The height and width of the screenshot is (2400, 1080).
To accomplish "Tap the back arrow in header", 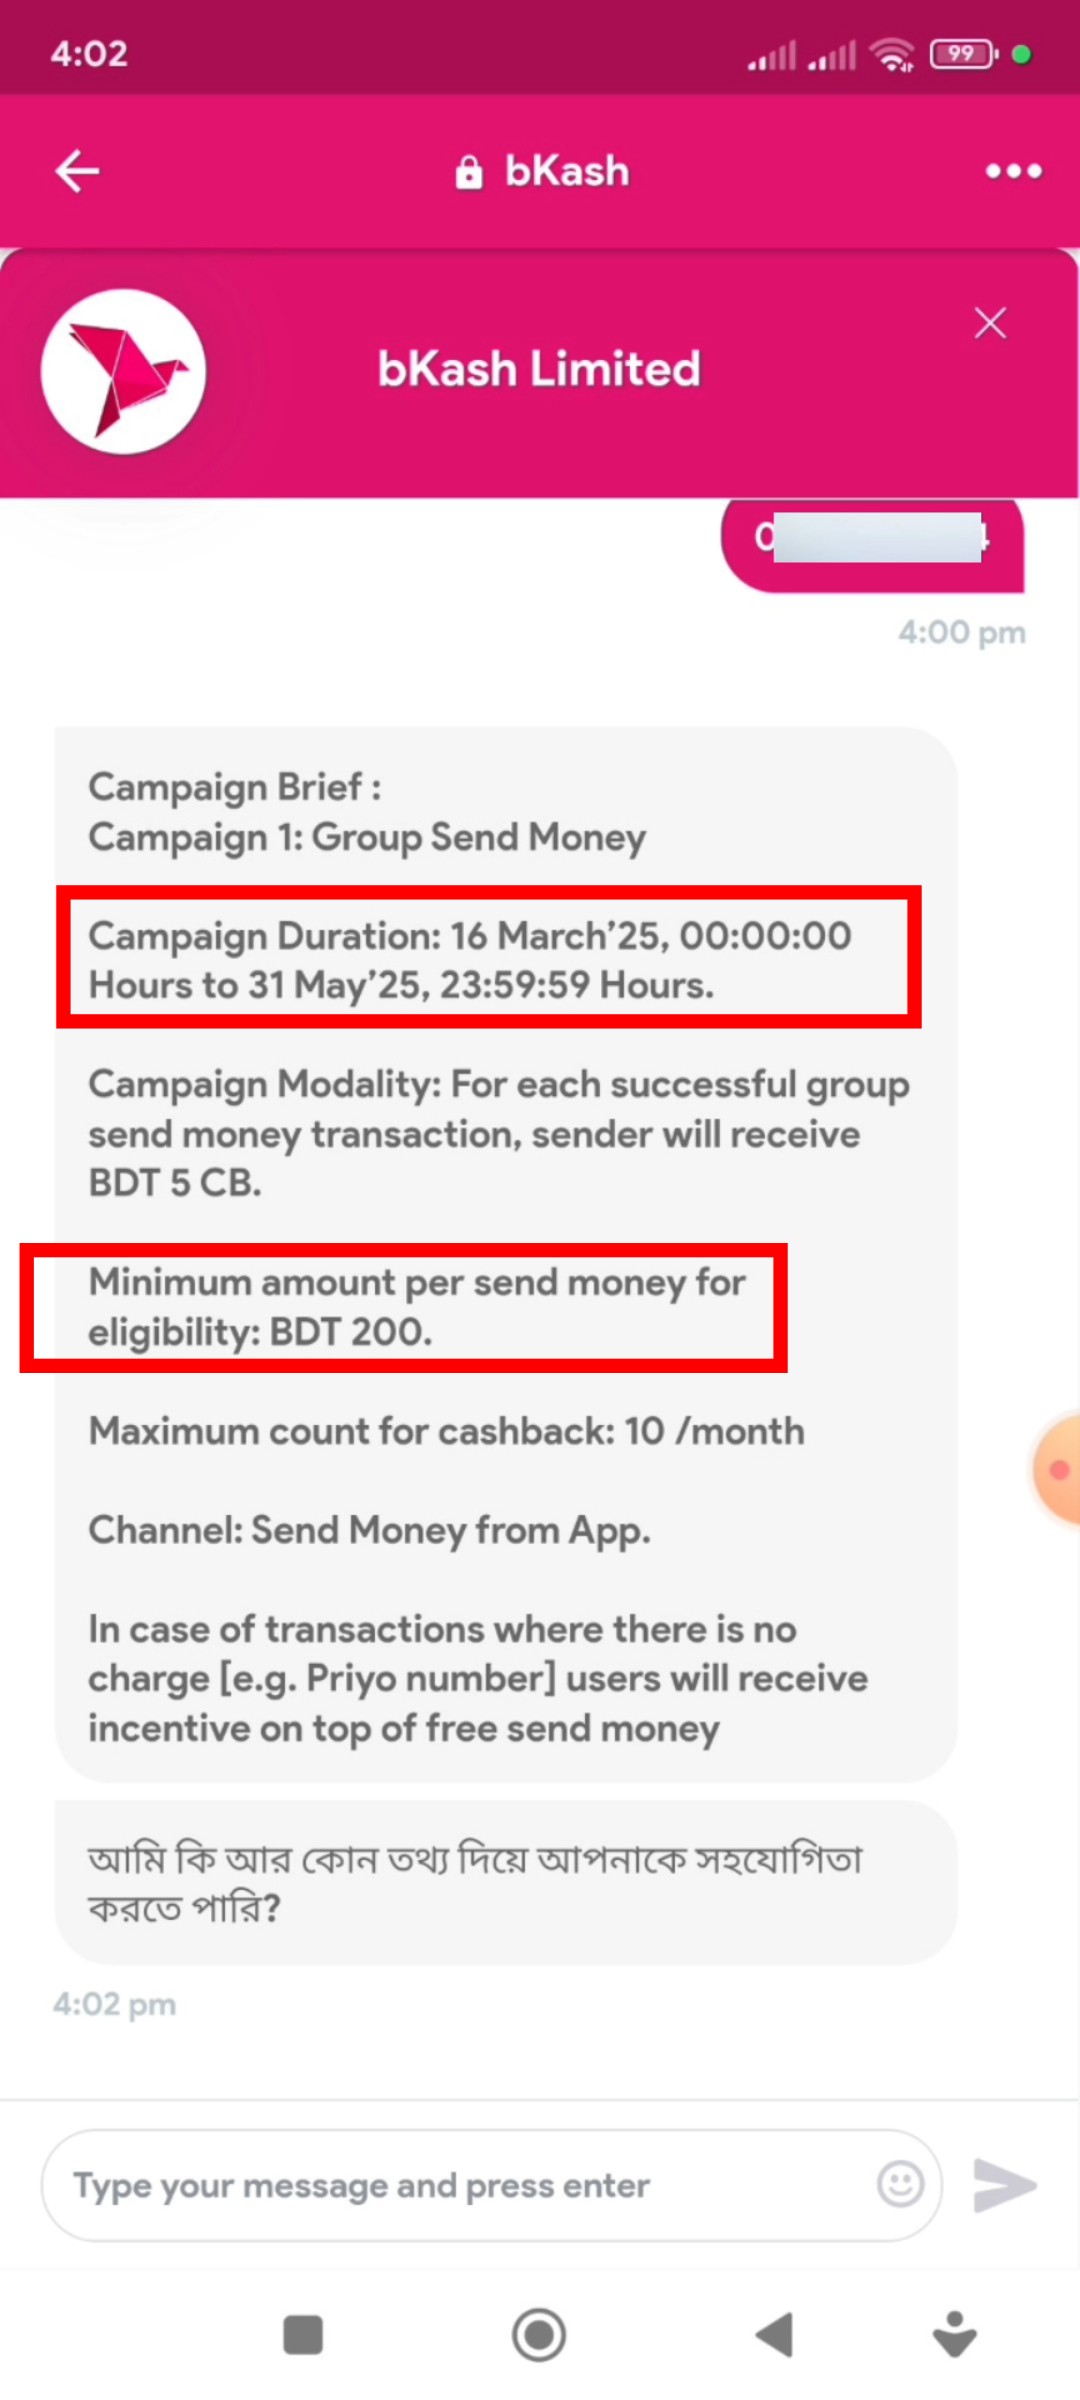I will pos(77,171).
